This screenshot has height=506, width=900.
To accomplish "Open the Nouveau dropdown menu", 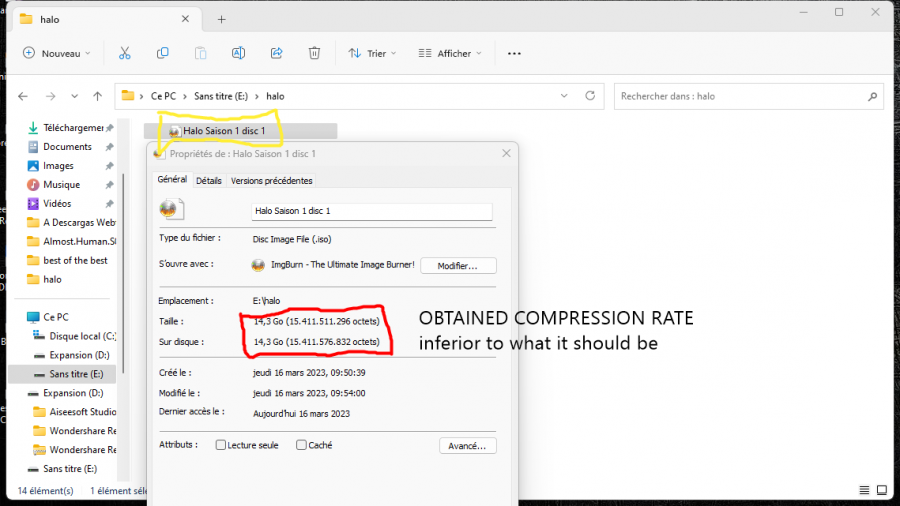I will [57, 53].
